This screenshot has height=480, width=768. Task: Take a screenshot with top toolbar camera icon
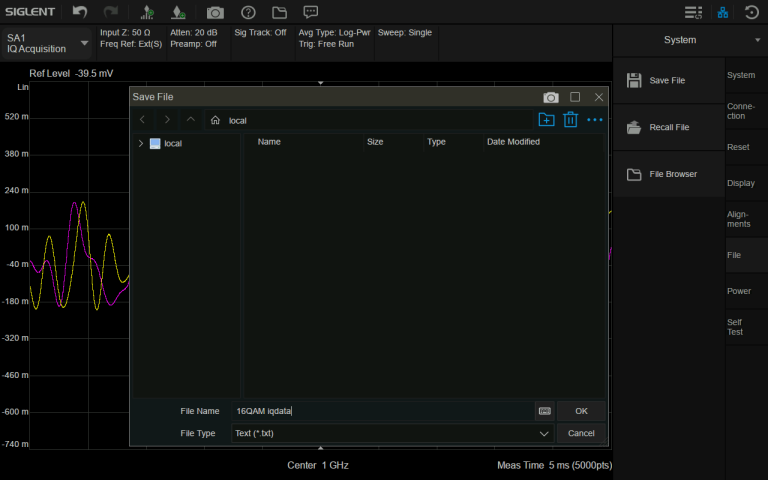[215, 12]
